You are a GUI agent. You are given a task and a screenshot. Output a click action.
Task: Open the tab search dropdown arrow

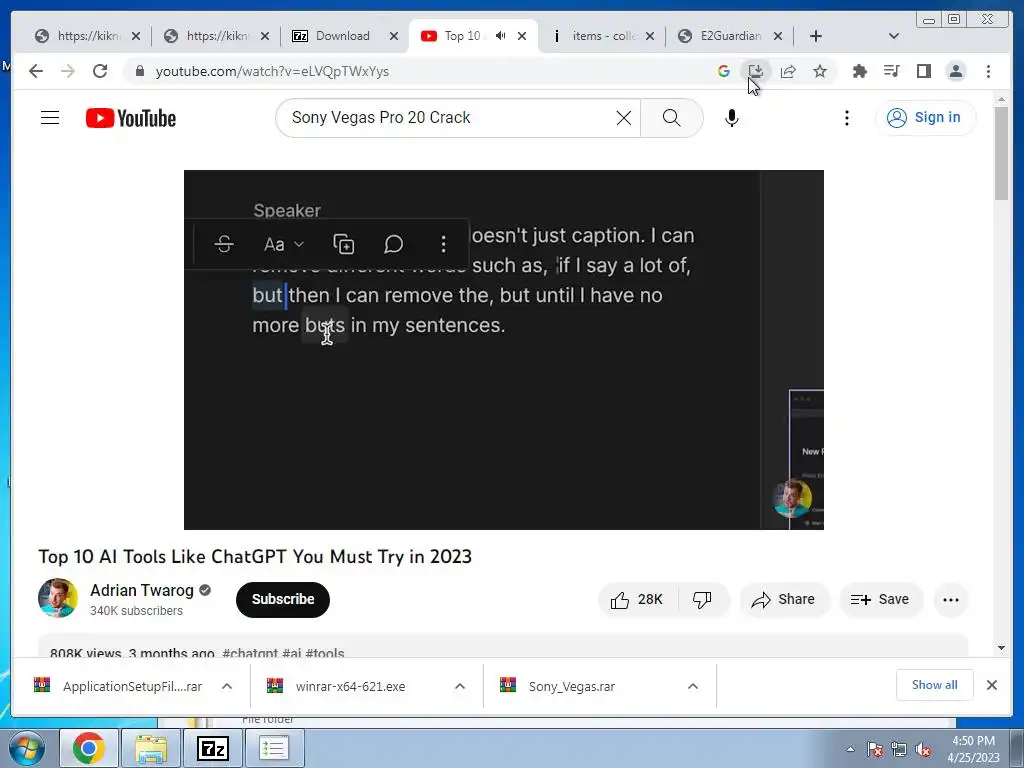click(894, 36)
